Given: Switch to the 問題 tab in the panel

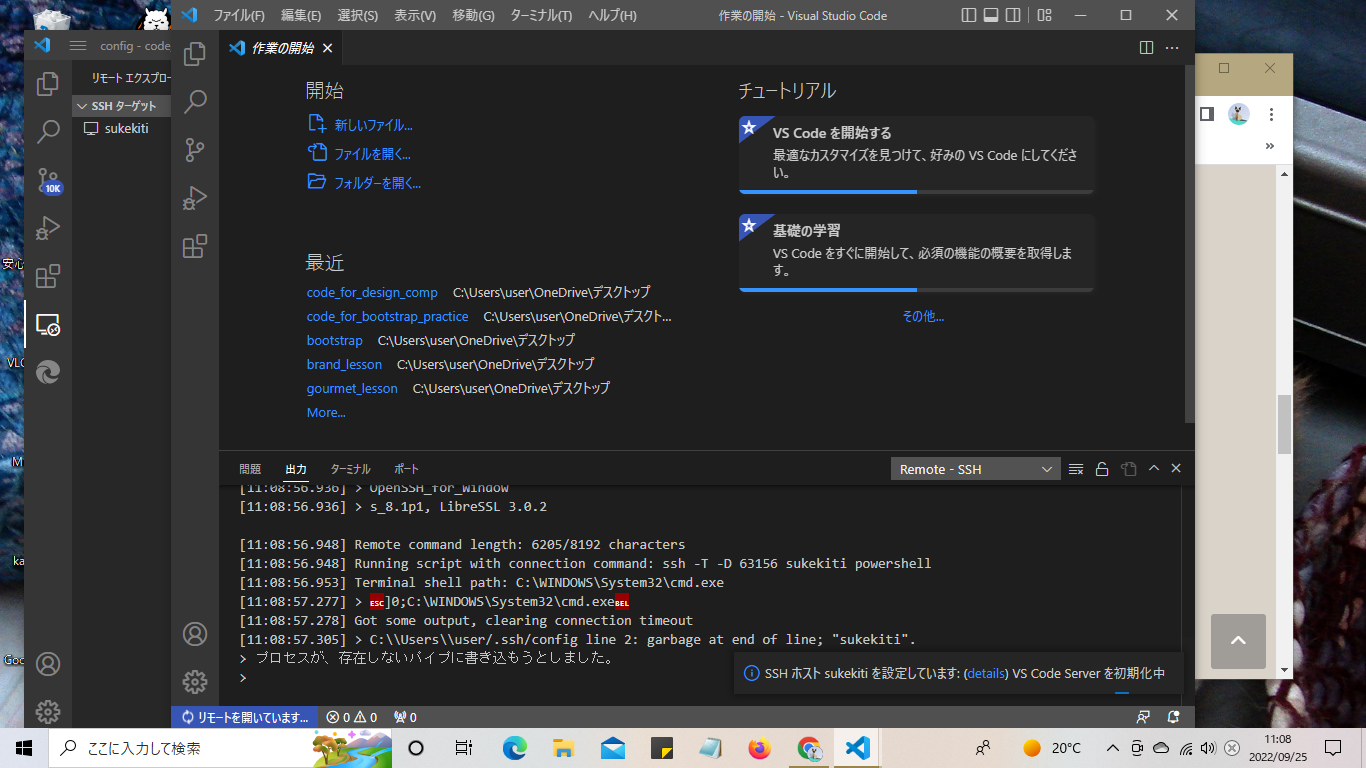Looking at the screenshot, I should [250, 469].
